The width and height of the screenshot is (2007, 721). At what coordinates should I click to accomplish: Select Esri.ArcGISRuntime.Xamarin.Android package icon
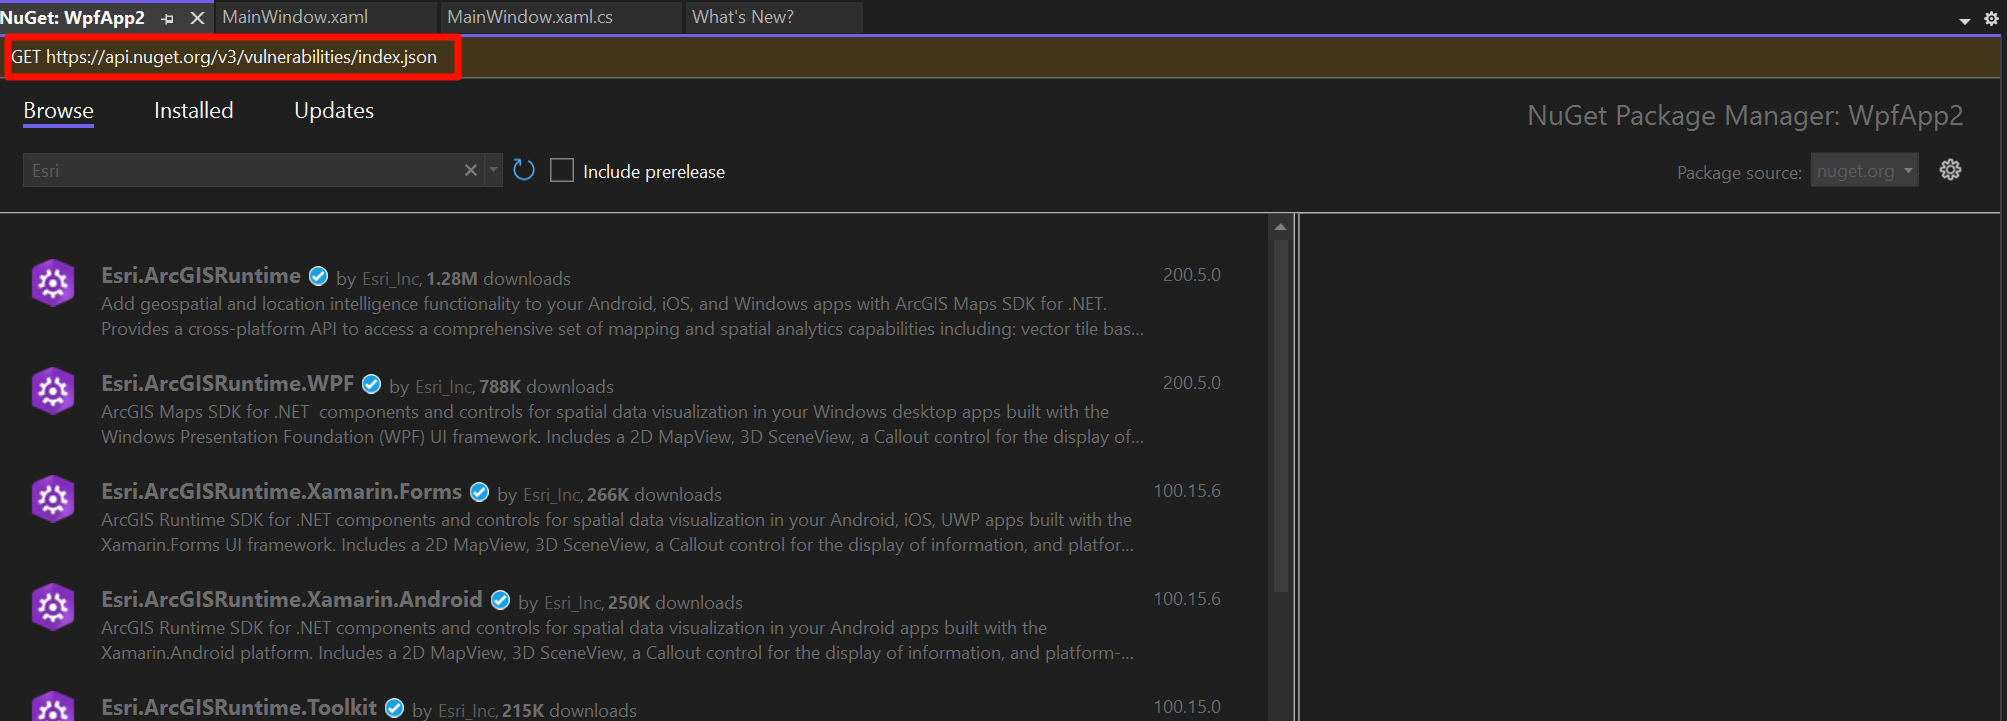pyautogui.click(x=53, y=607)
